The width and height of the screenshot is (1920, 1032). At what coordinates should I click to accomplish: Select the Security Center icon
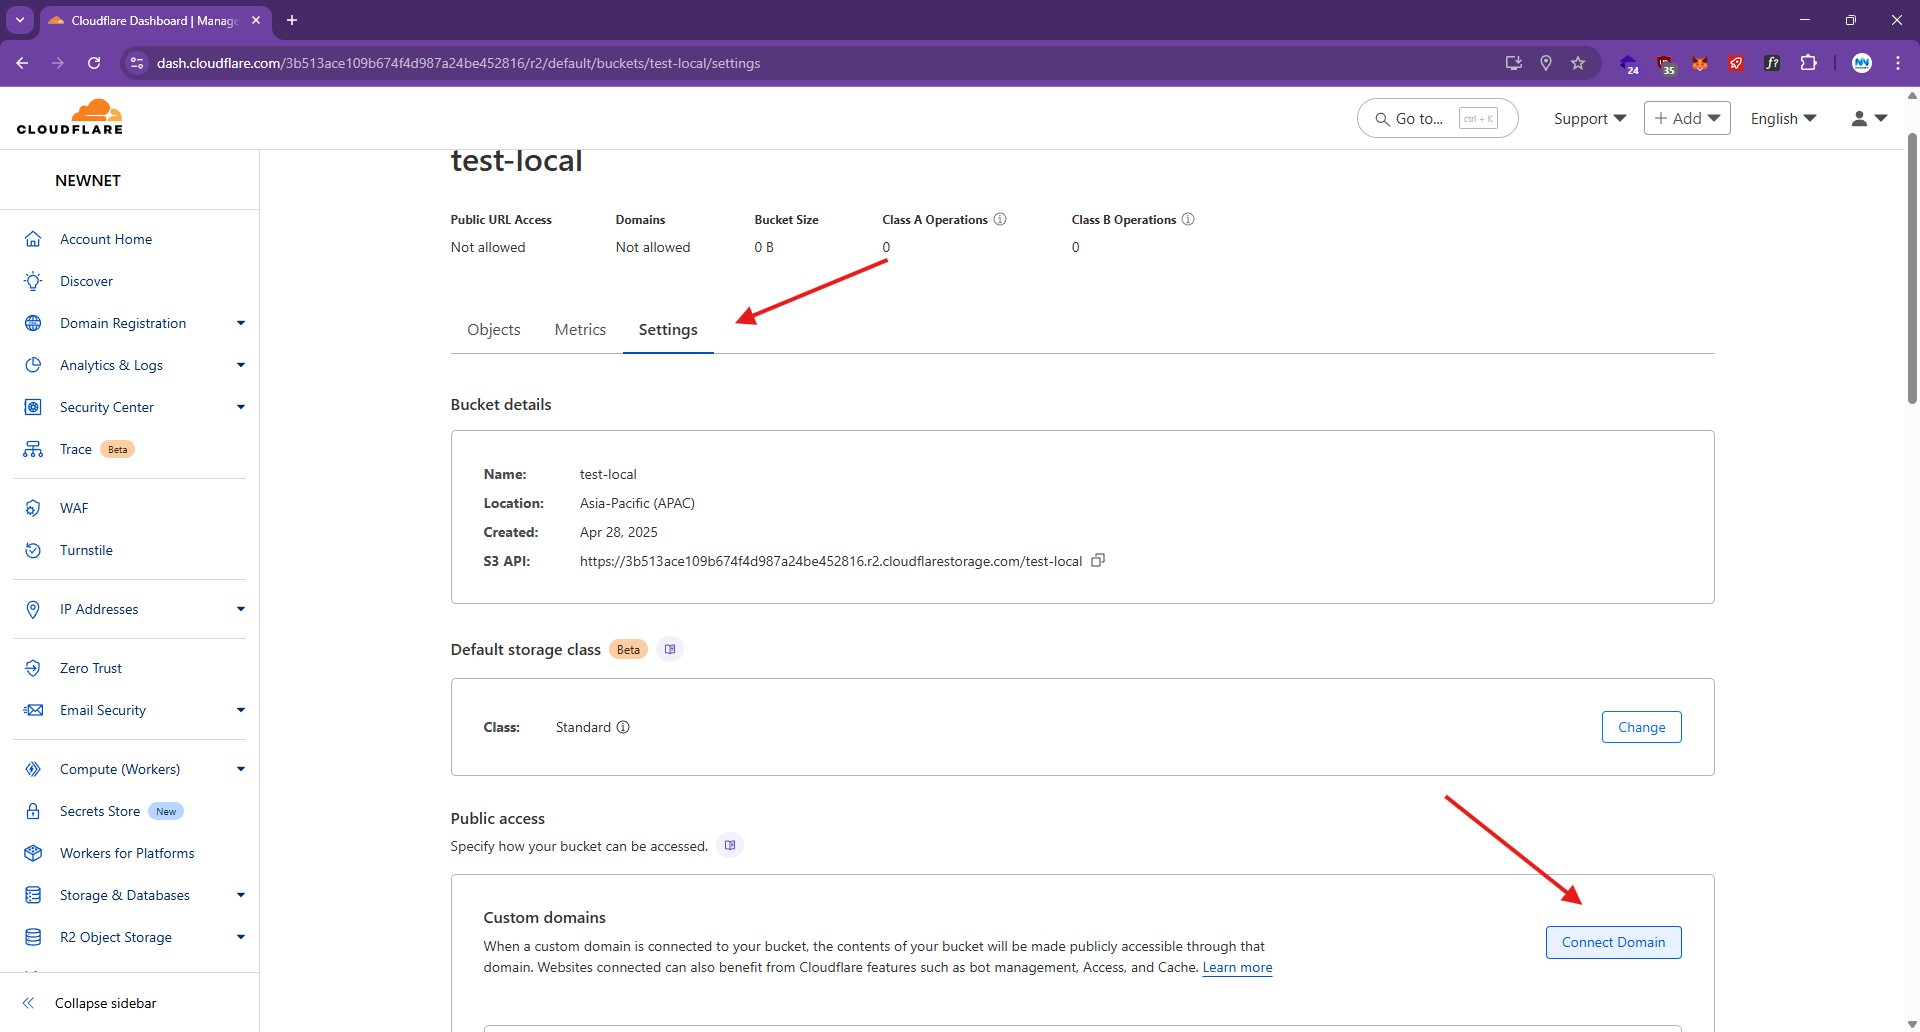tap(33, 407)
